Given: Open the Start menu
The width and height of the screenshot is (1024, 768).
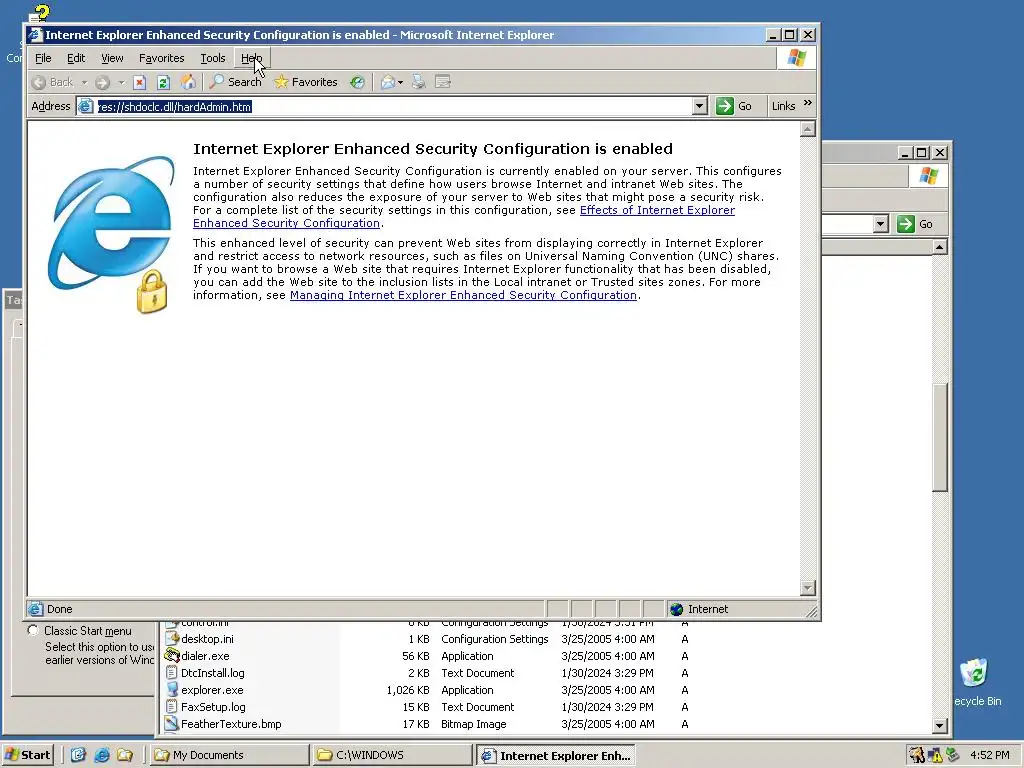Looking at the screenshot, I should click(x=27, y=755).
